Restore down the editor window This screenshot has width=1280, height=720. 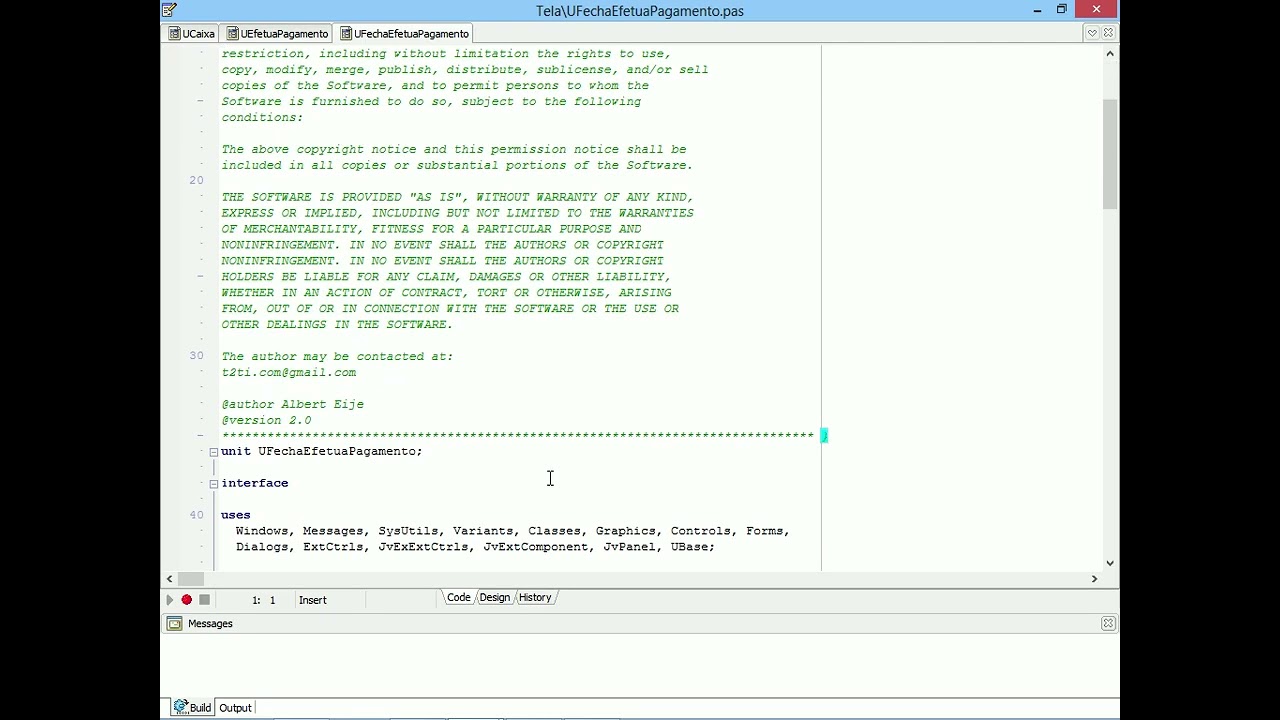click(x=1062, y=10)
